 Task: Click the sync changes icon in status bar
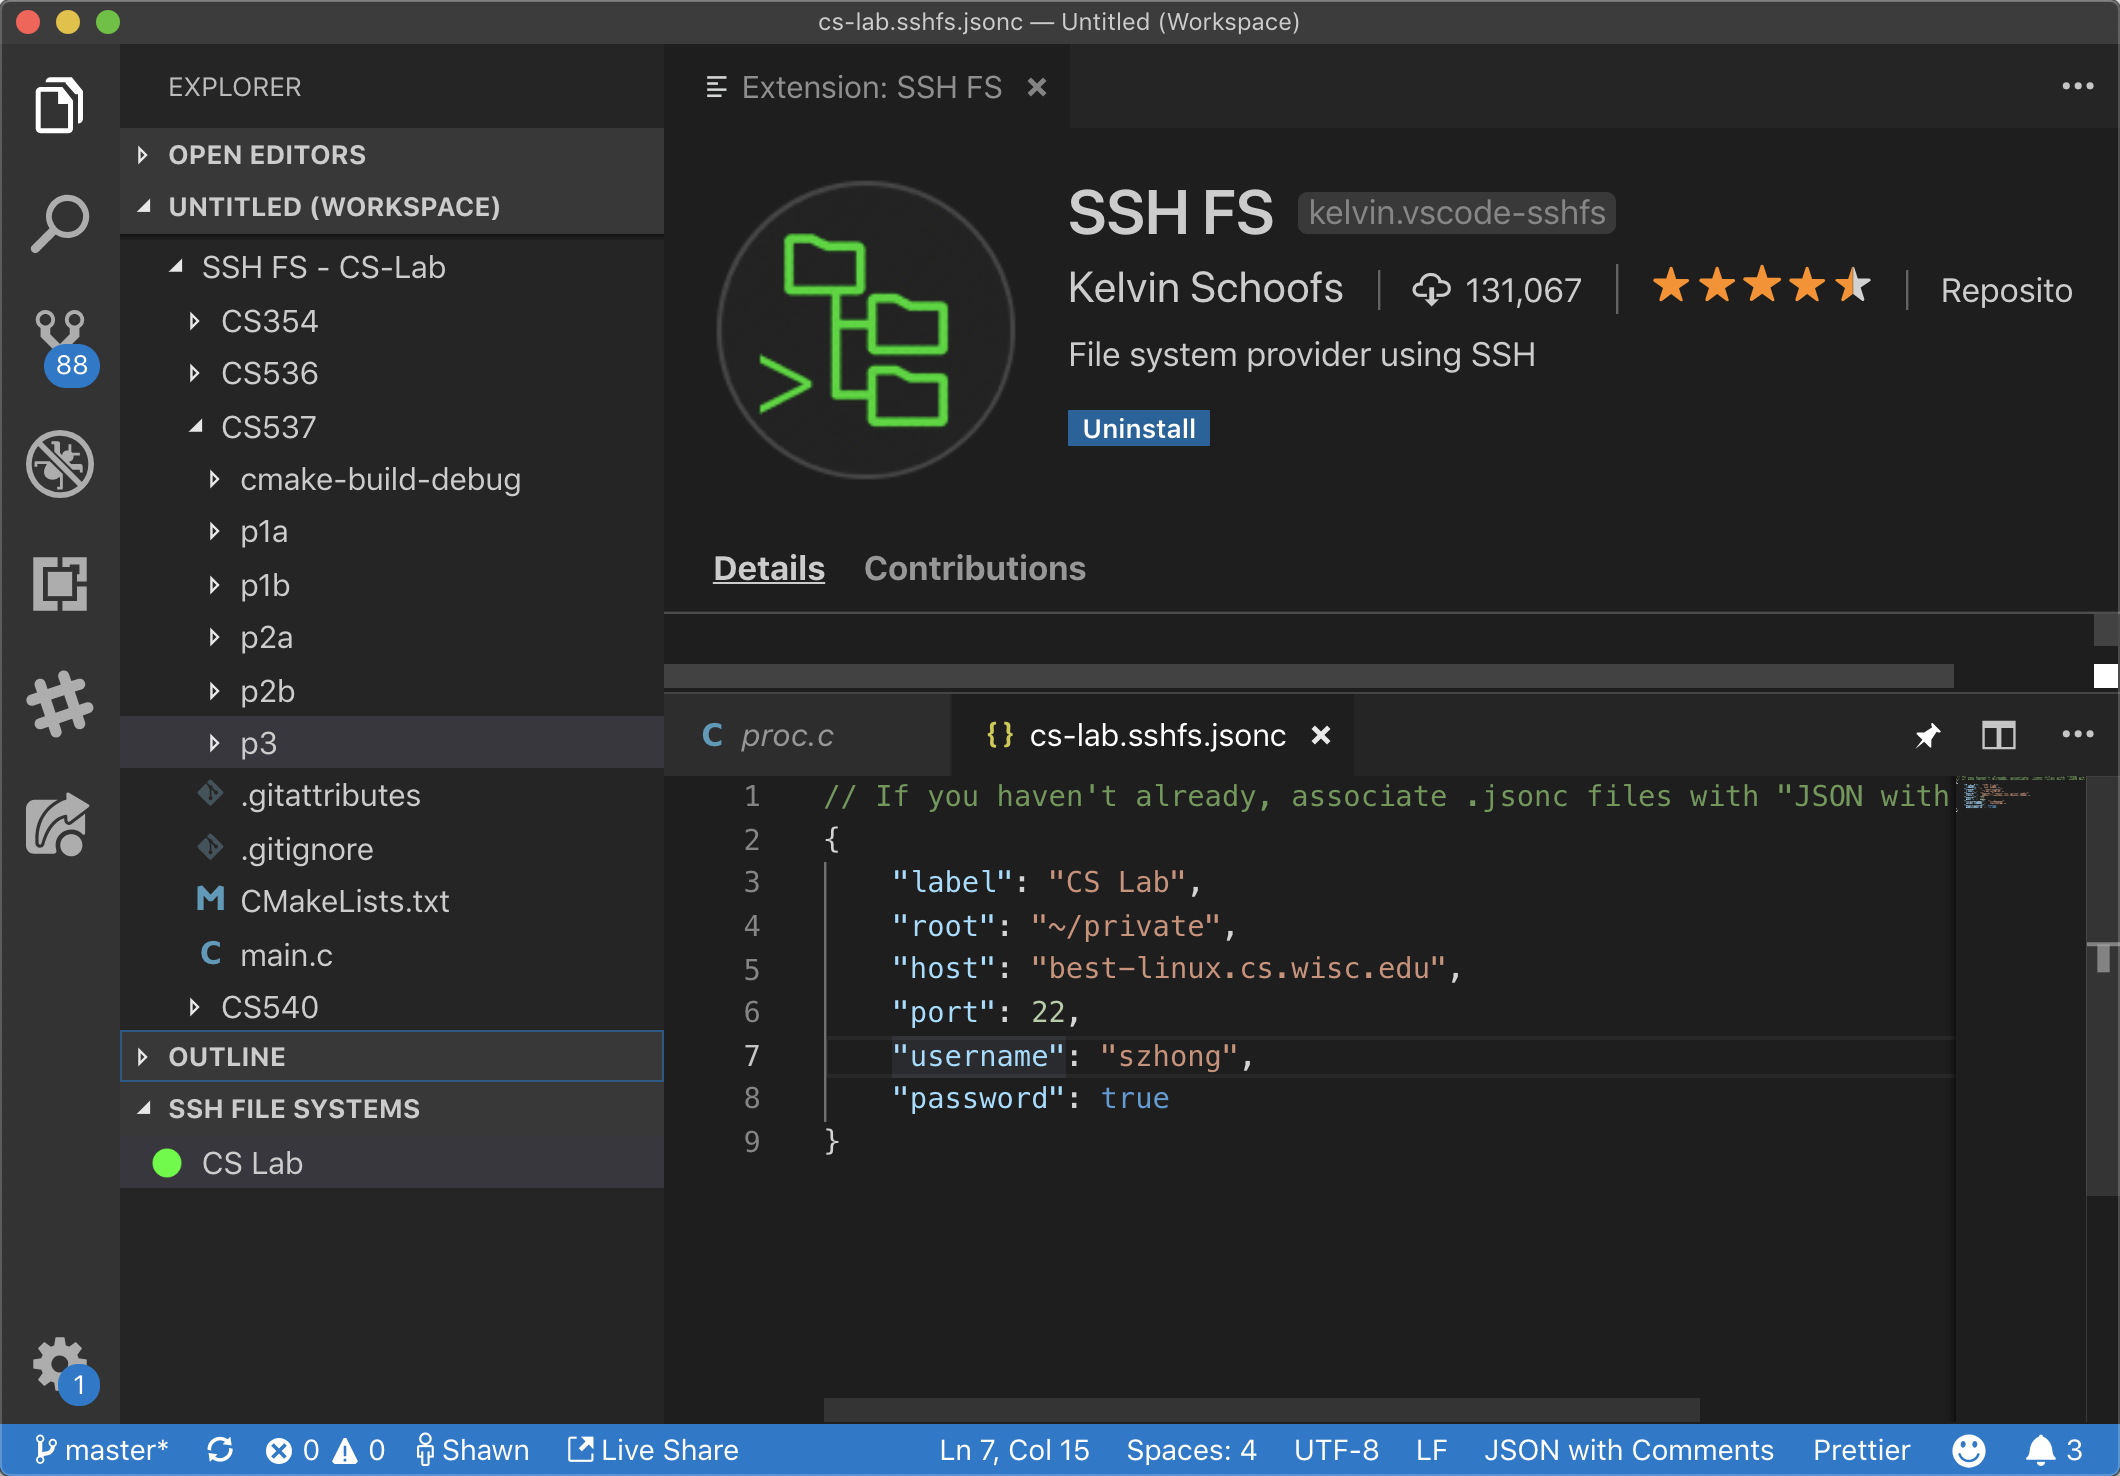point(220,1450)
